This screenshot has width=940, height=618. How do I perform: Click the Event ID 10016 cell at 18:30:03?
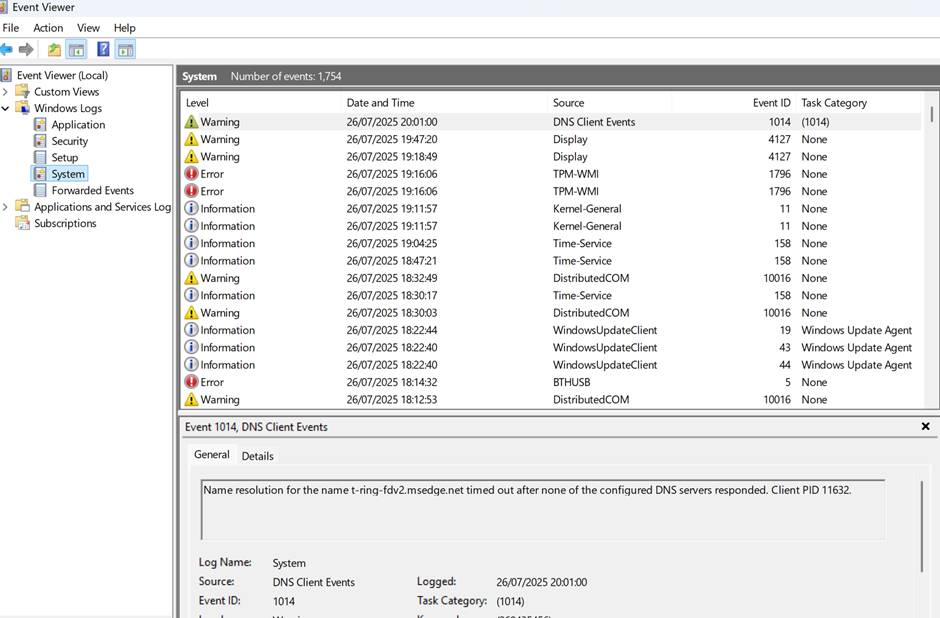tap(777, 313)
